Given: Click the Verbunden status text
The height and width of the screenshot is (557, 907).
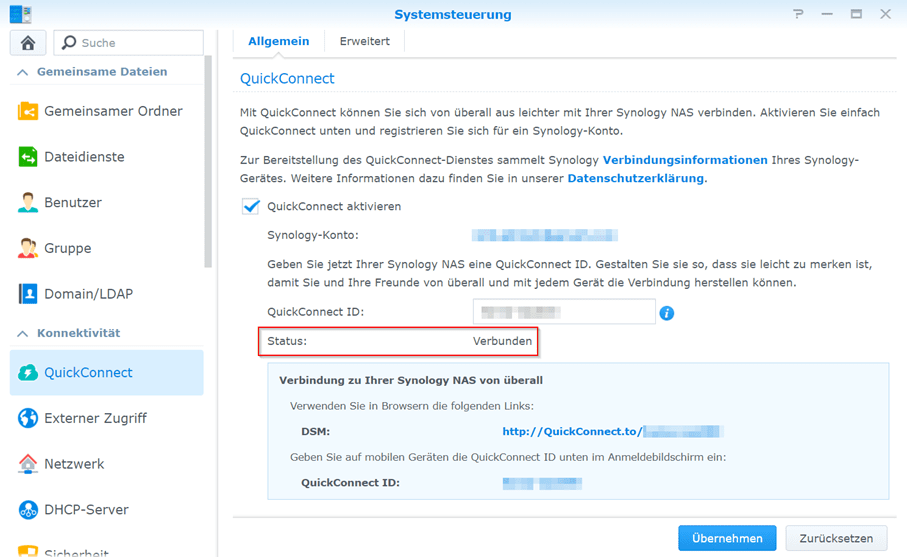Looking at the screenshot, I should [x=502, y=341].
